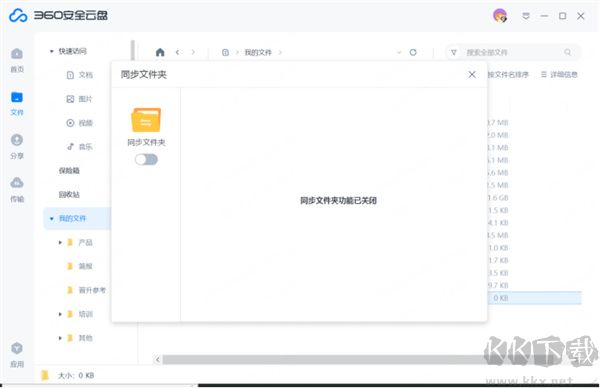Click the horizontal scrollbar left arrow
The width and height of the screenshot is (600, 388).
[158, 359]
